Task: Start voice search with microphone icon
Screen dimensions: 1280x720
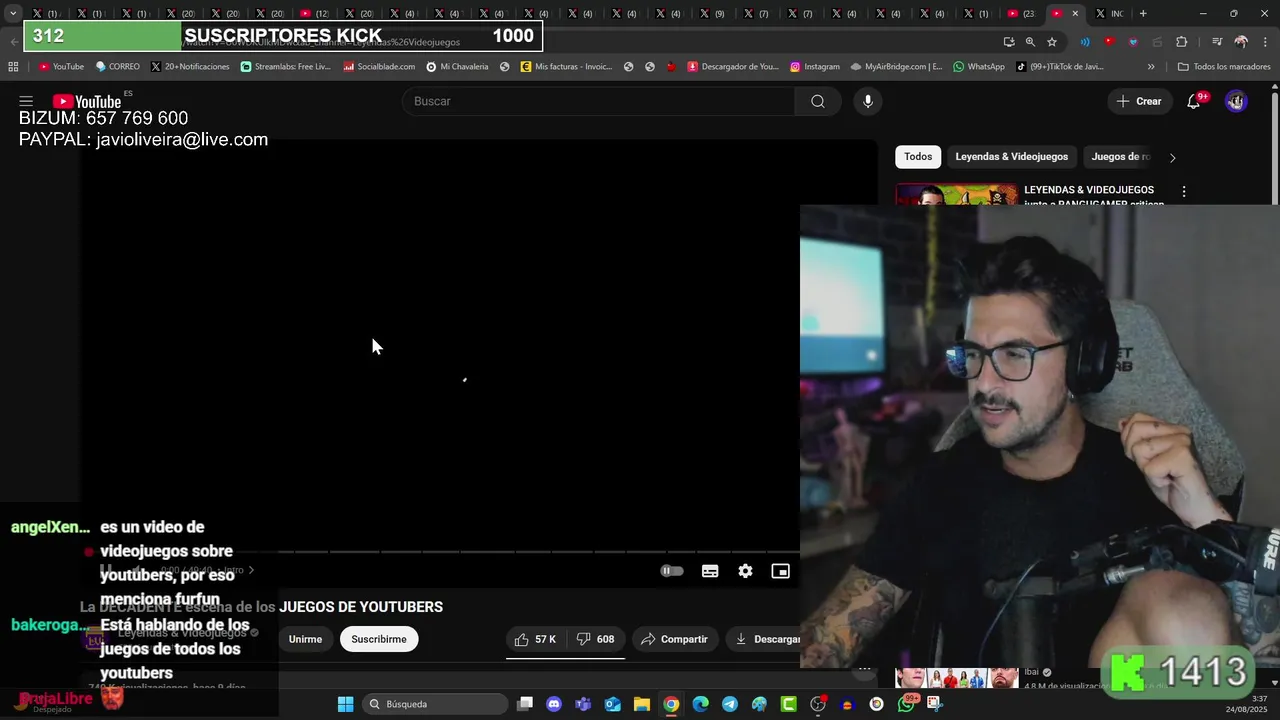Action: click(x=867, y=101)
